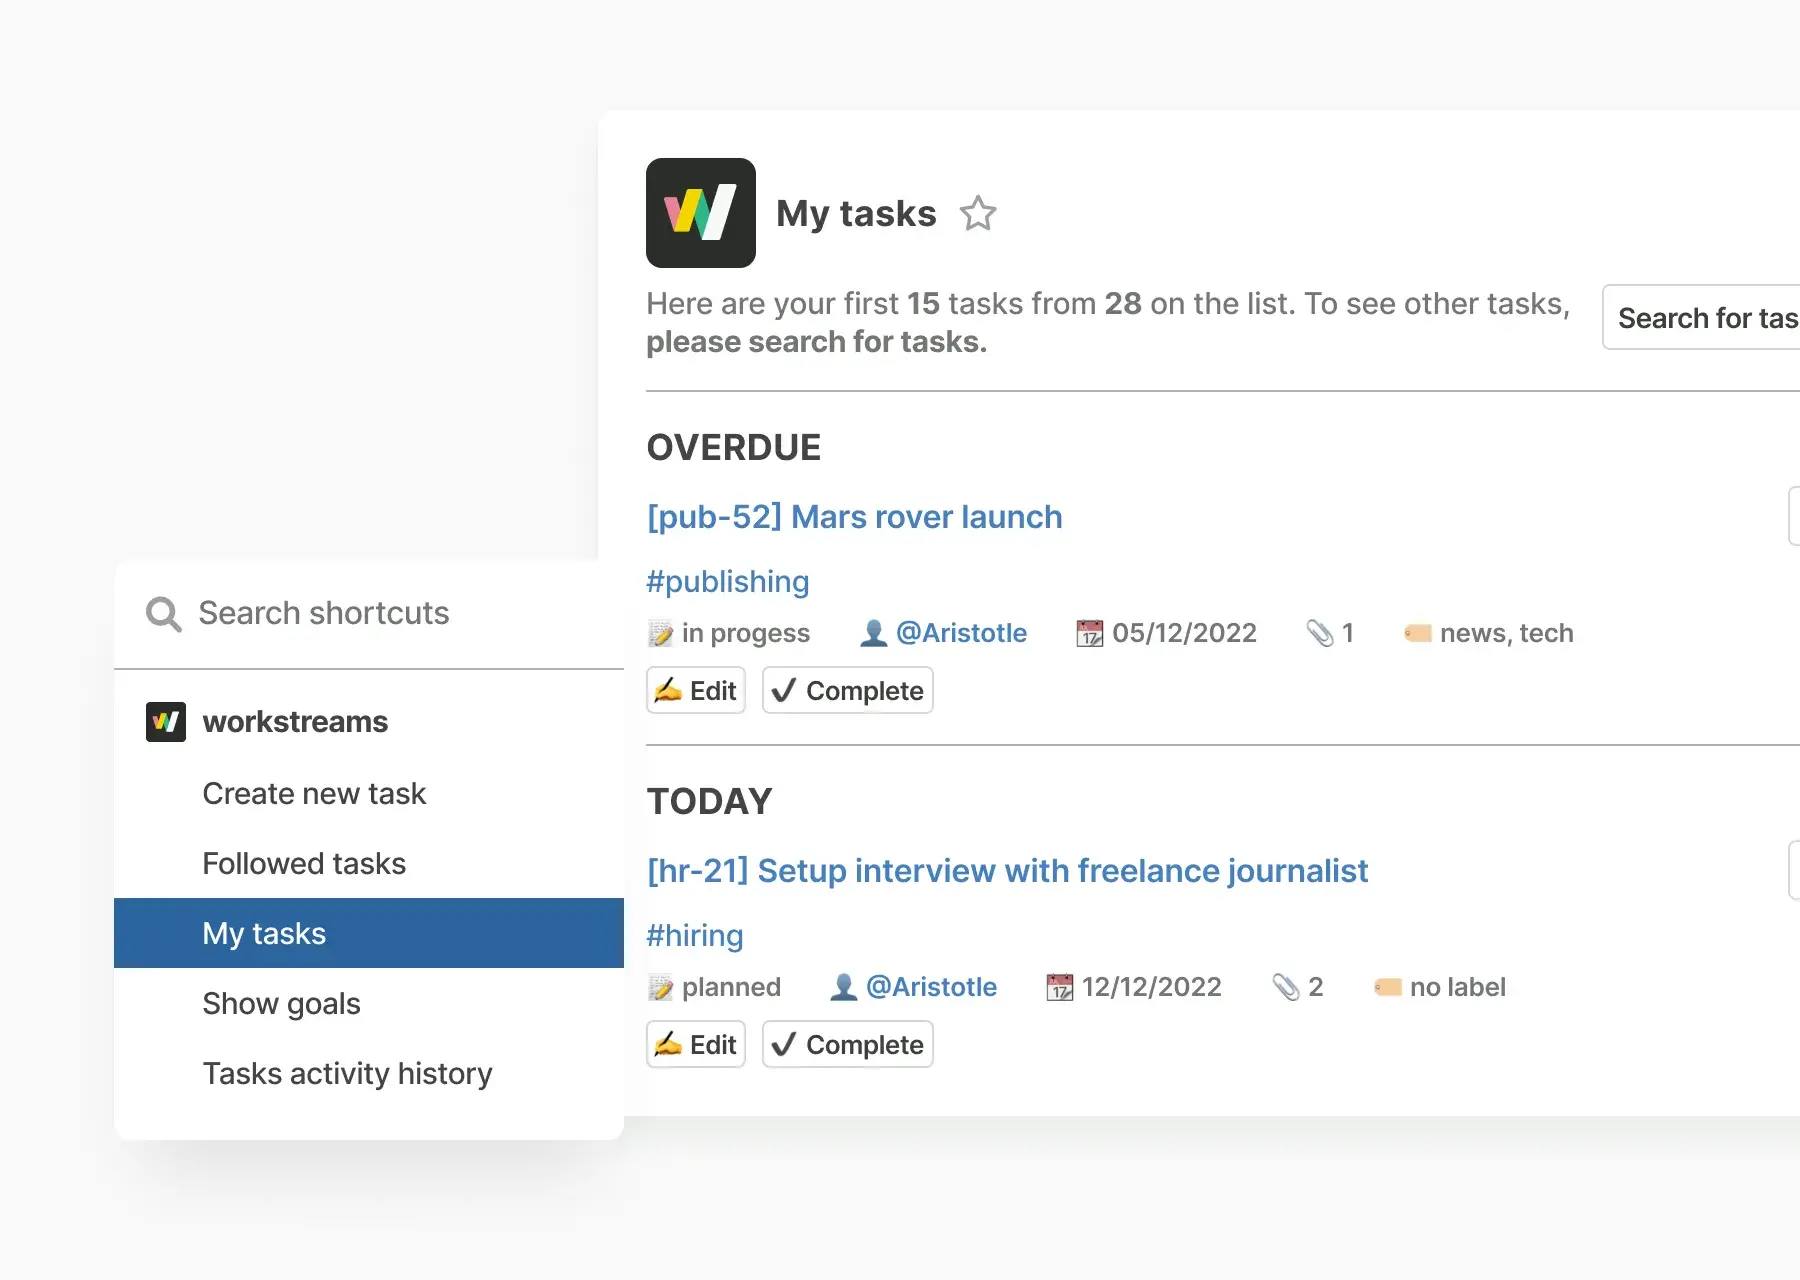Click the status note icon beside planned
The height and width of the screenshot is (1280, 1800).
(x=660, y=988)
